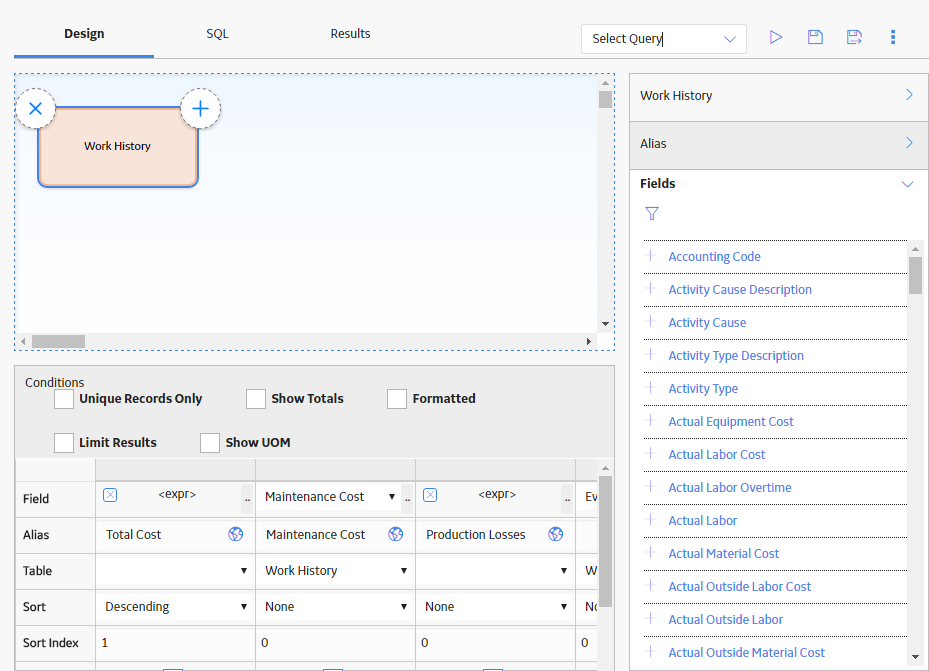Select the Work History node on canvas
Screen dimensions: 929x671
click(117, 147)
